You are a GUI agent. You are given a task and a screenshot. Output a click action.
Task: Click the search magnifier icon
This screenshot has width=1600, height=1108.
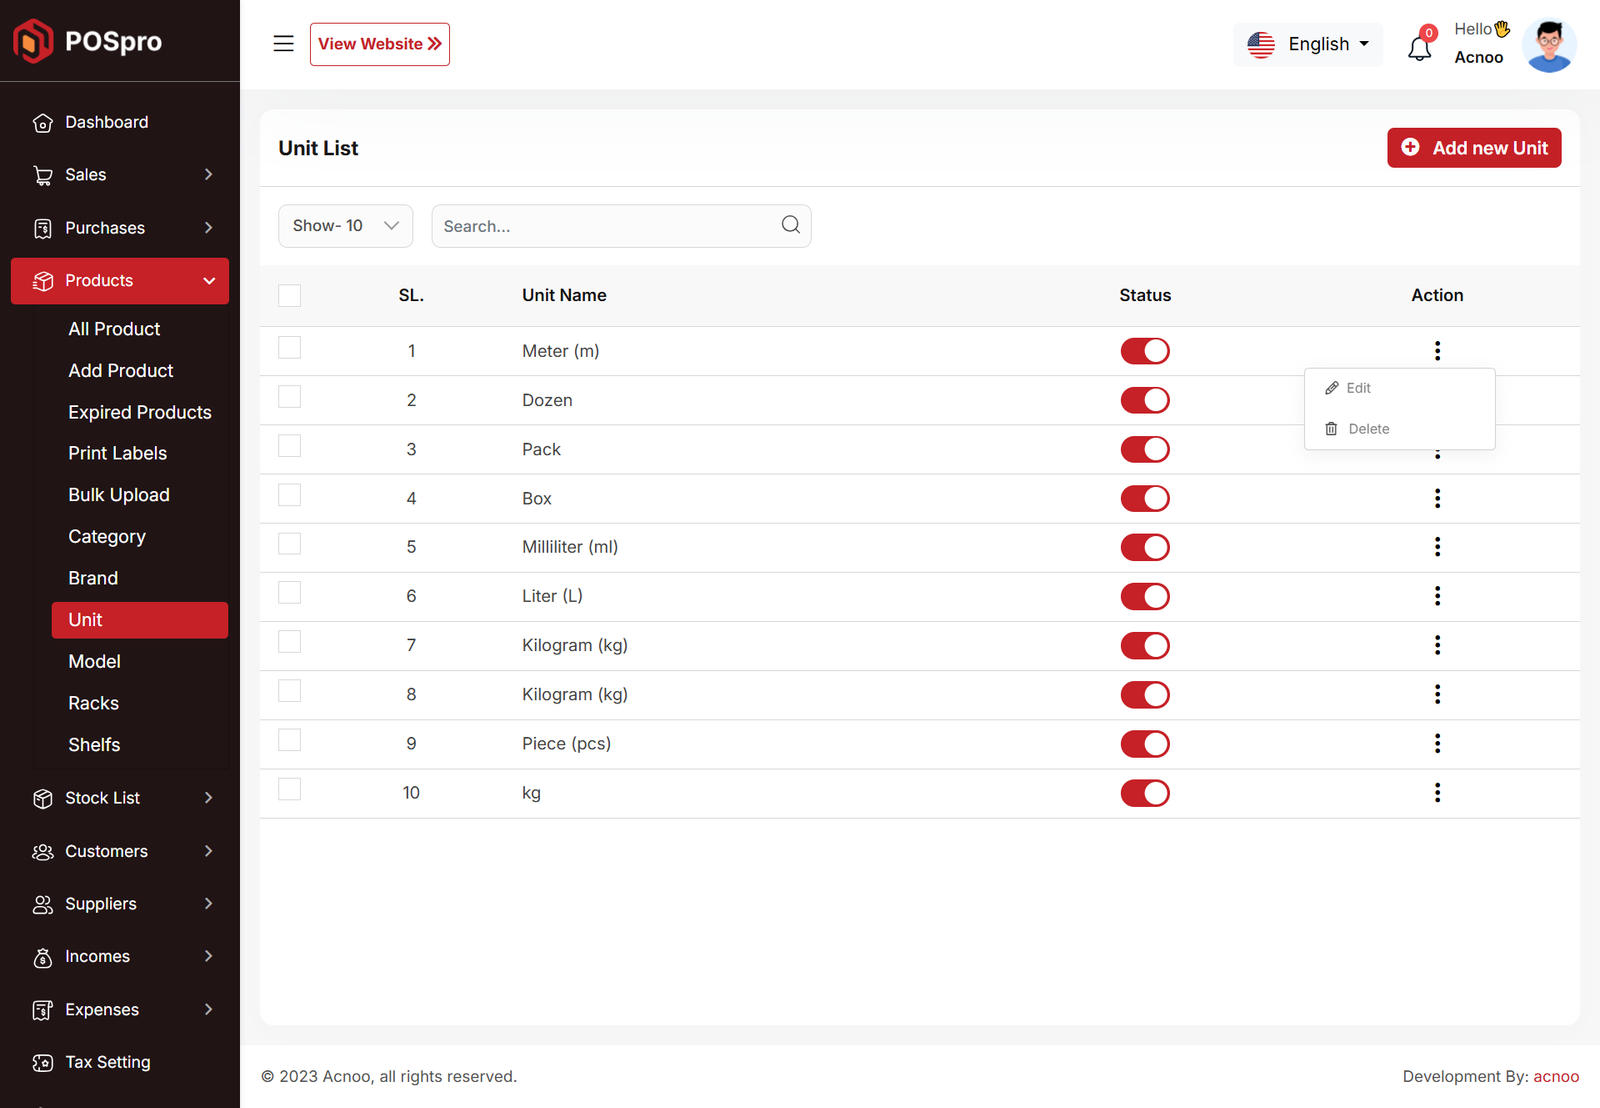(x=790, y=225)
